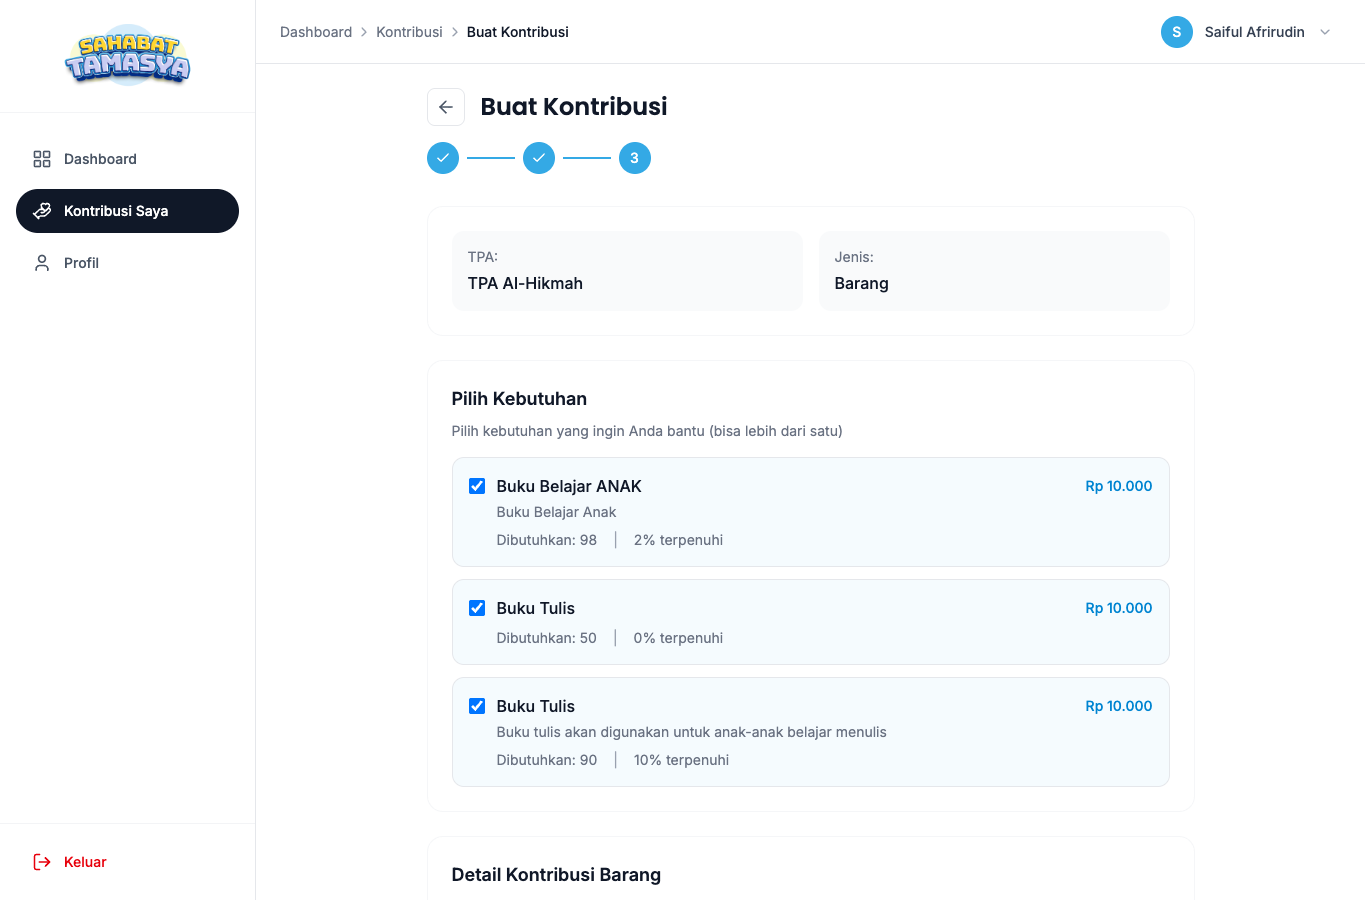
Task: Click the step 3 circle indicator
Action: pyautogui.click(x=635, y=158)
